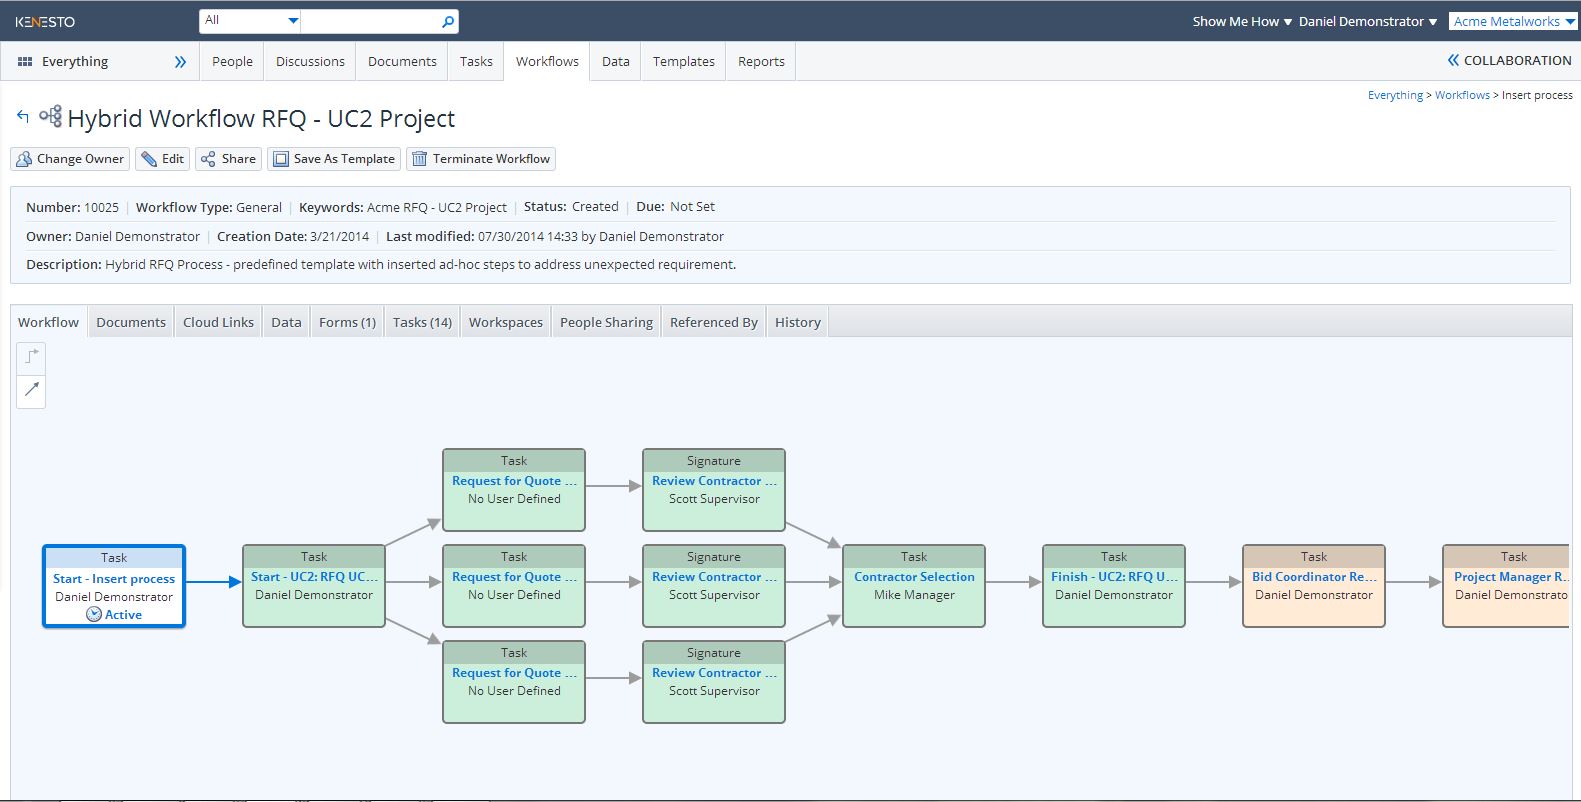Click the Start - UC2: RFQ task link
The image size is (1581, 802).
point(314,577)
